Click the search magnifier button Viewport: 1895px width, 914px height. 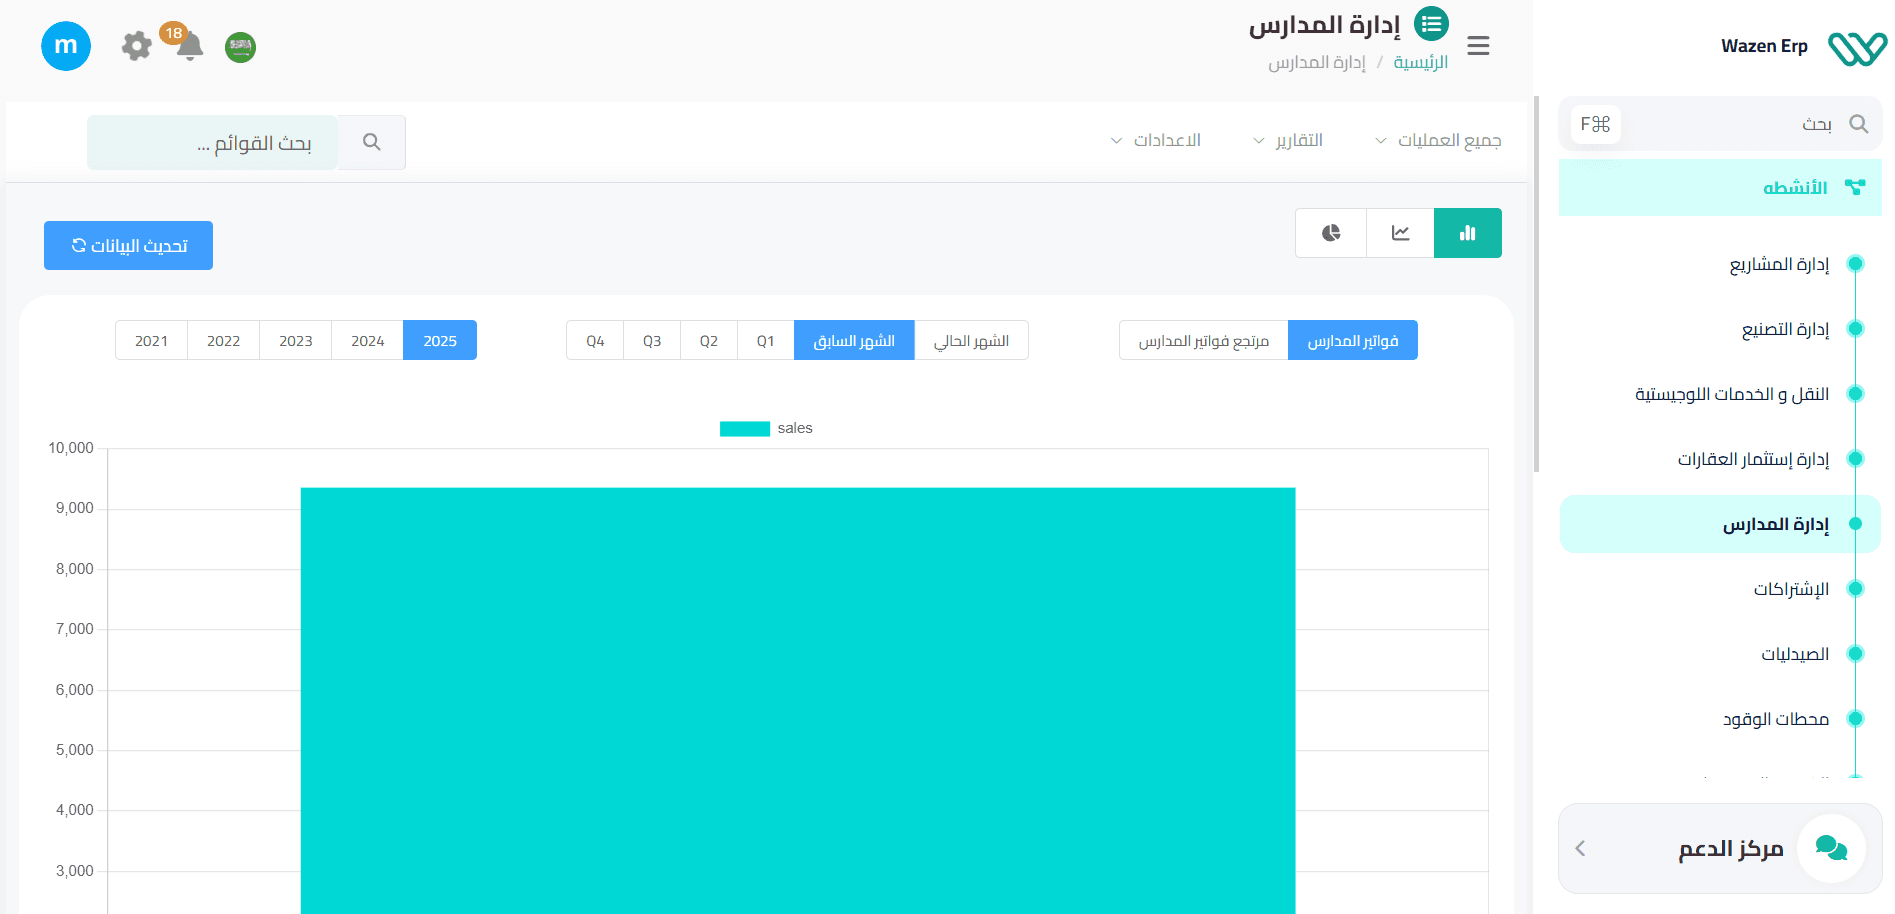pyautogui.click(x=371, y=142)
